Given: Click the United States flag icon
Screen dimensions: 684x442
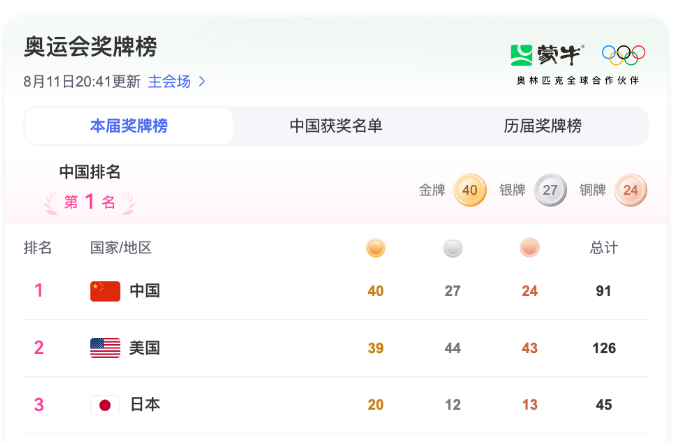Looking at the screenshot, I should 105,348.
